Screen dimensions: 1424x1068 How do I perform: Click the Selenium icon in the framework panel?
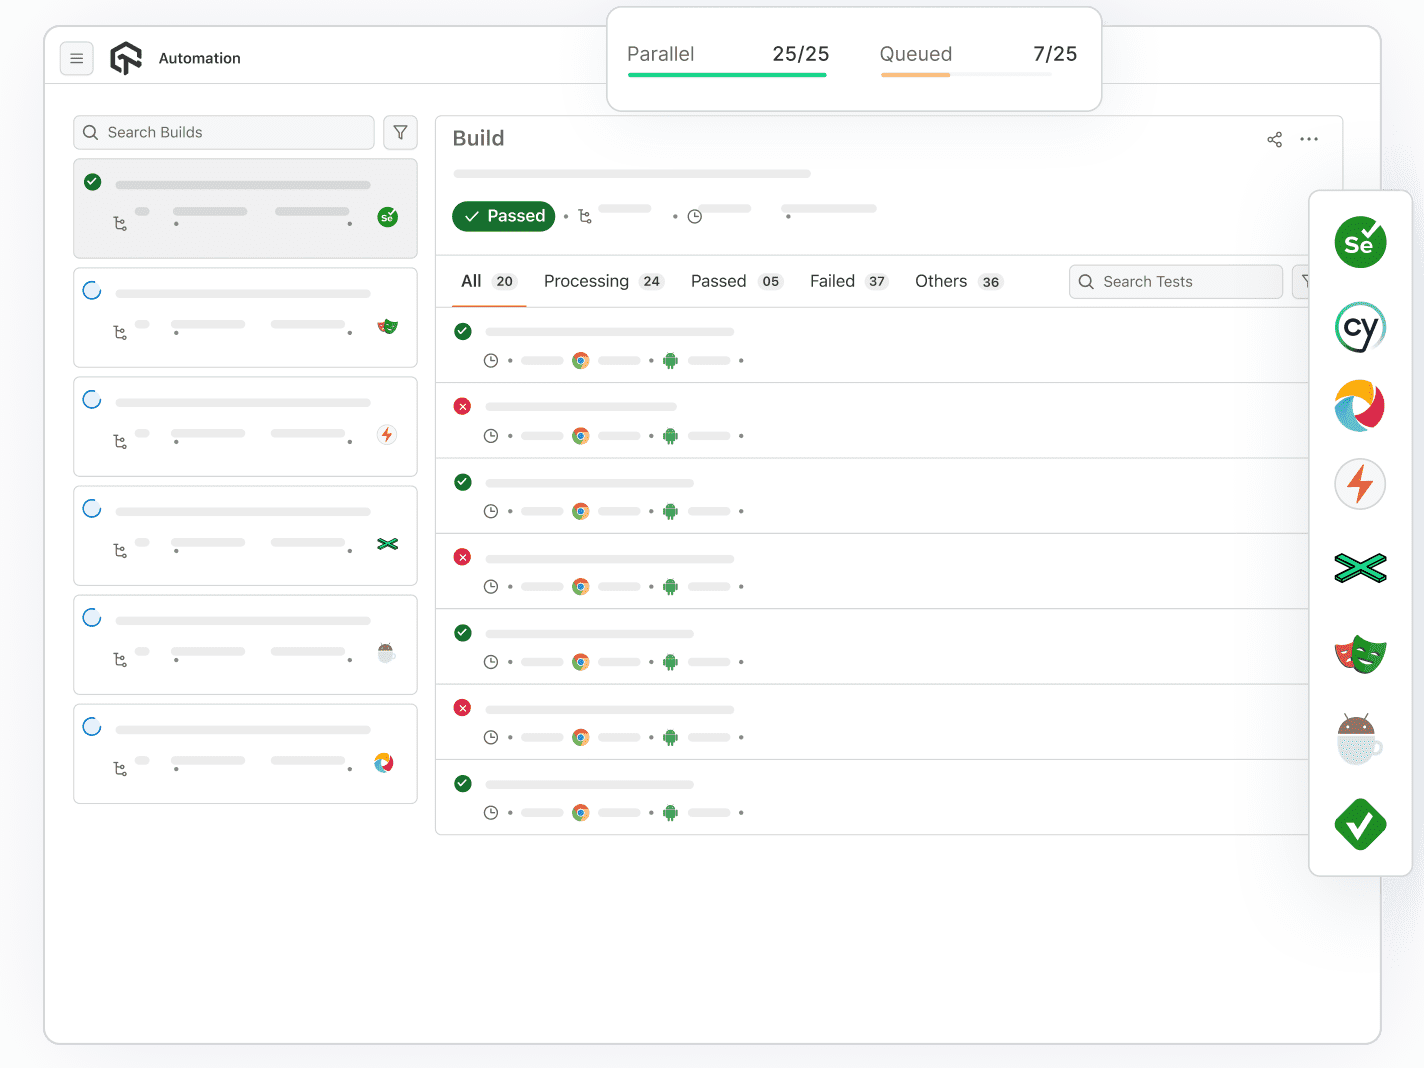pos(1360,243)
